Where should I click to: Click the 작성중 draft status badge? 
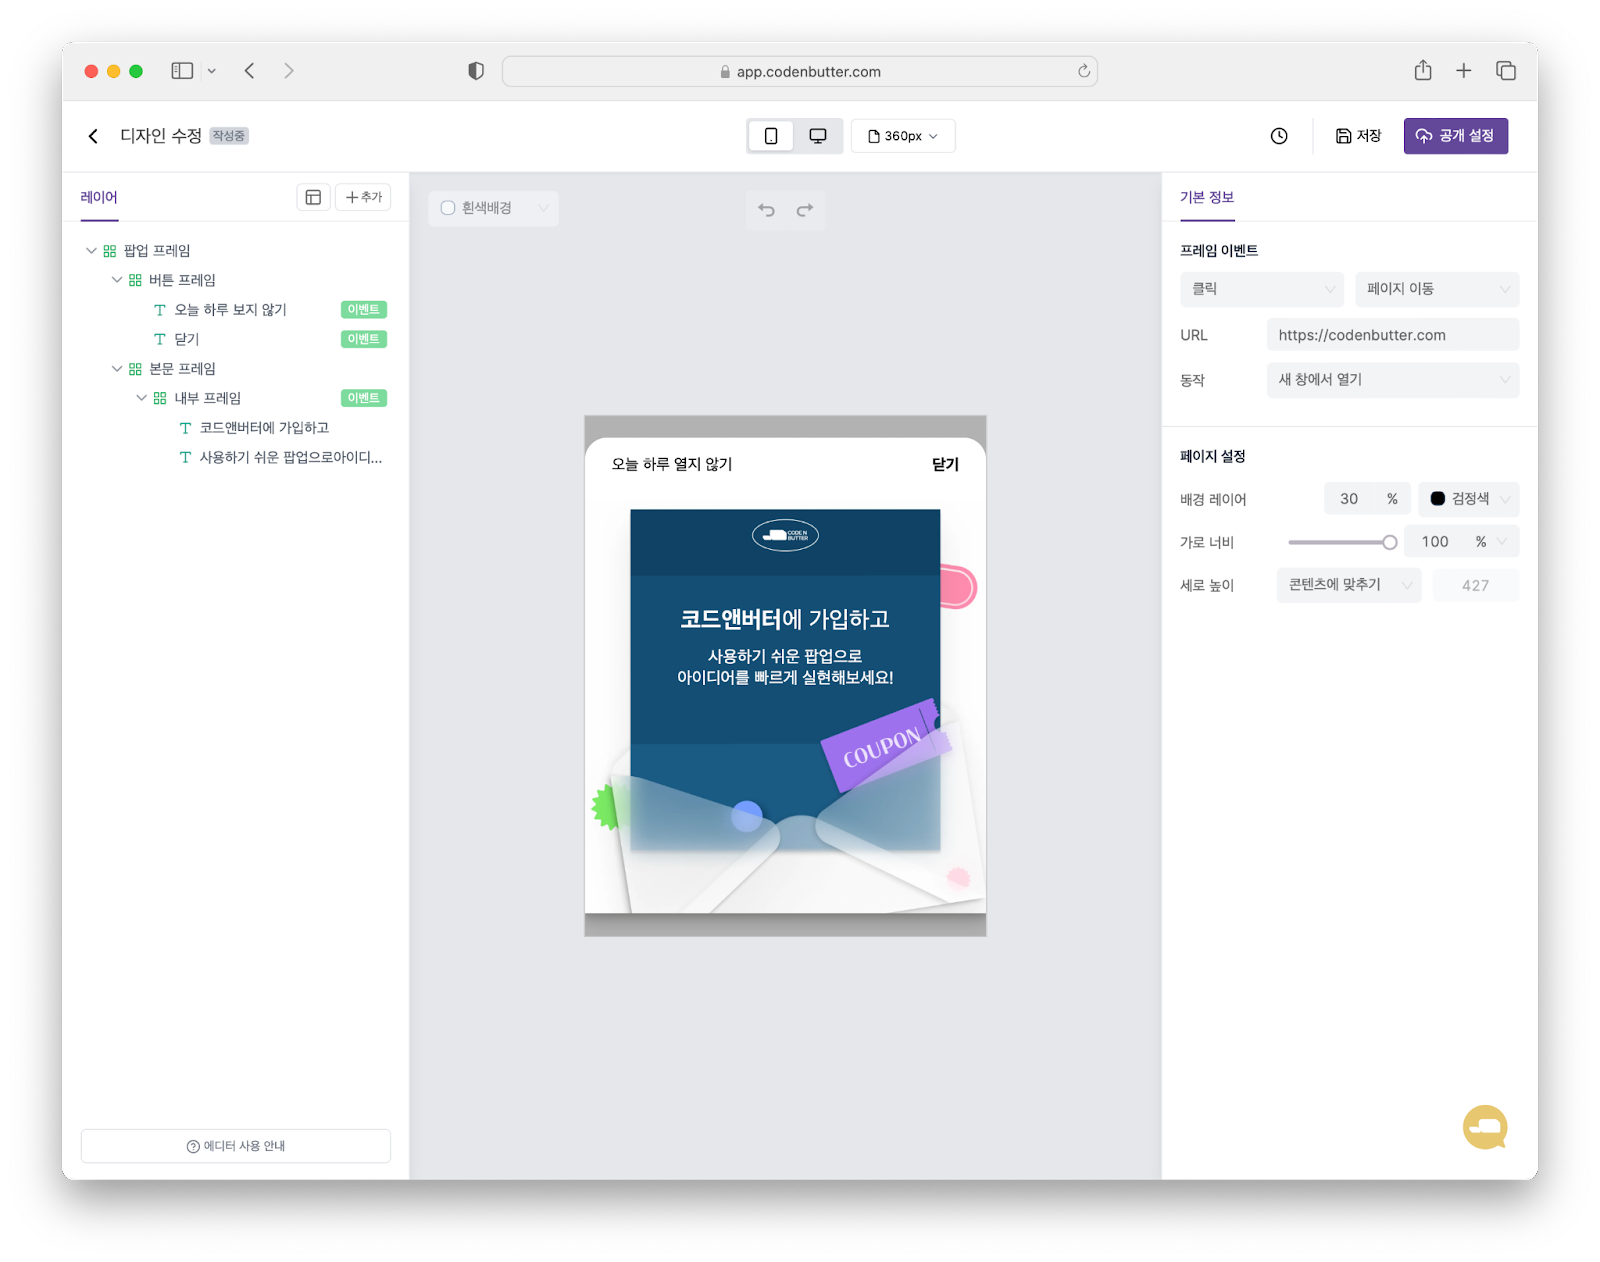point(228,136)
